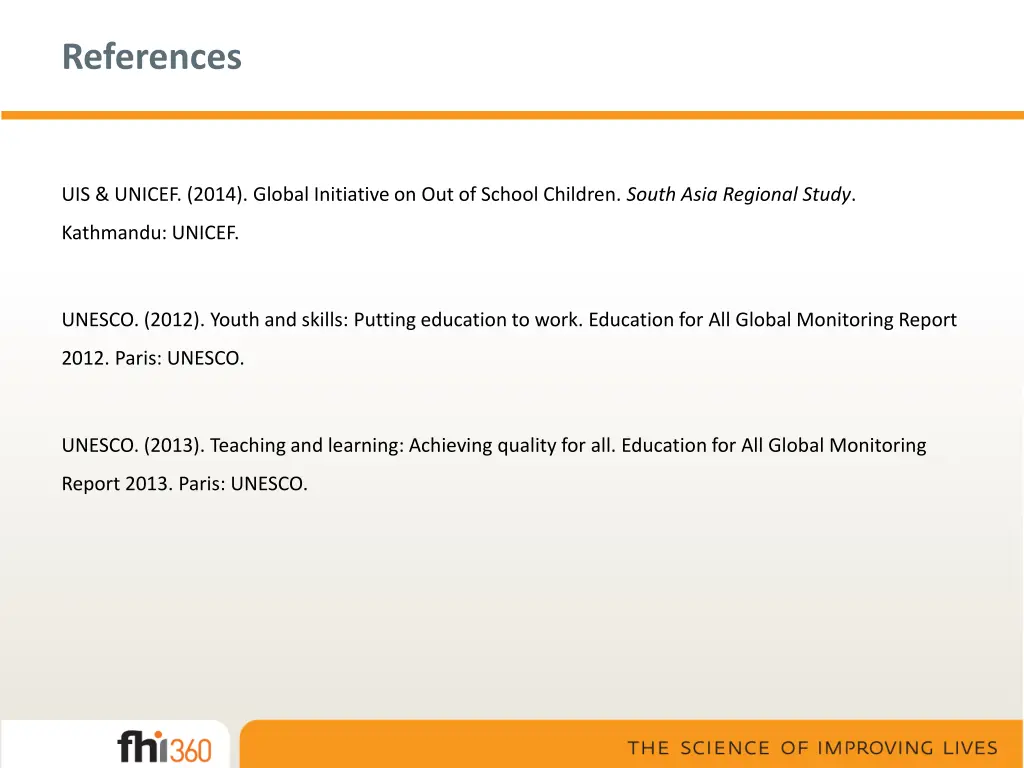The height and width of the screenshot is (768, 1024).
Task: Select Global Initiative on Out of School Children
Action: pos(437,195)
